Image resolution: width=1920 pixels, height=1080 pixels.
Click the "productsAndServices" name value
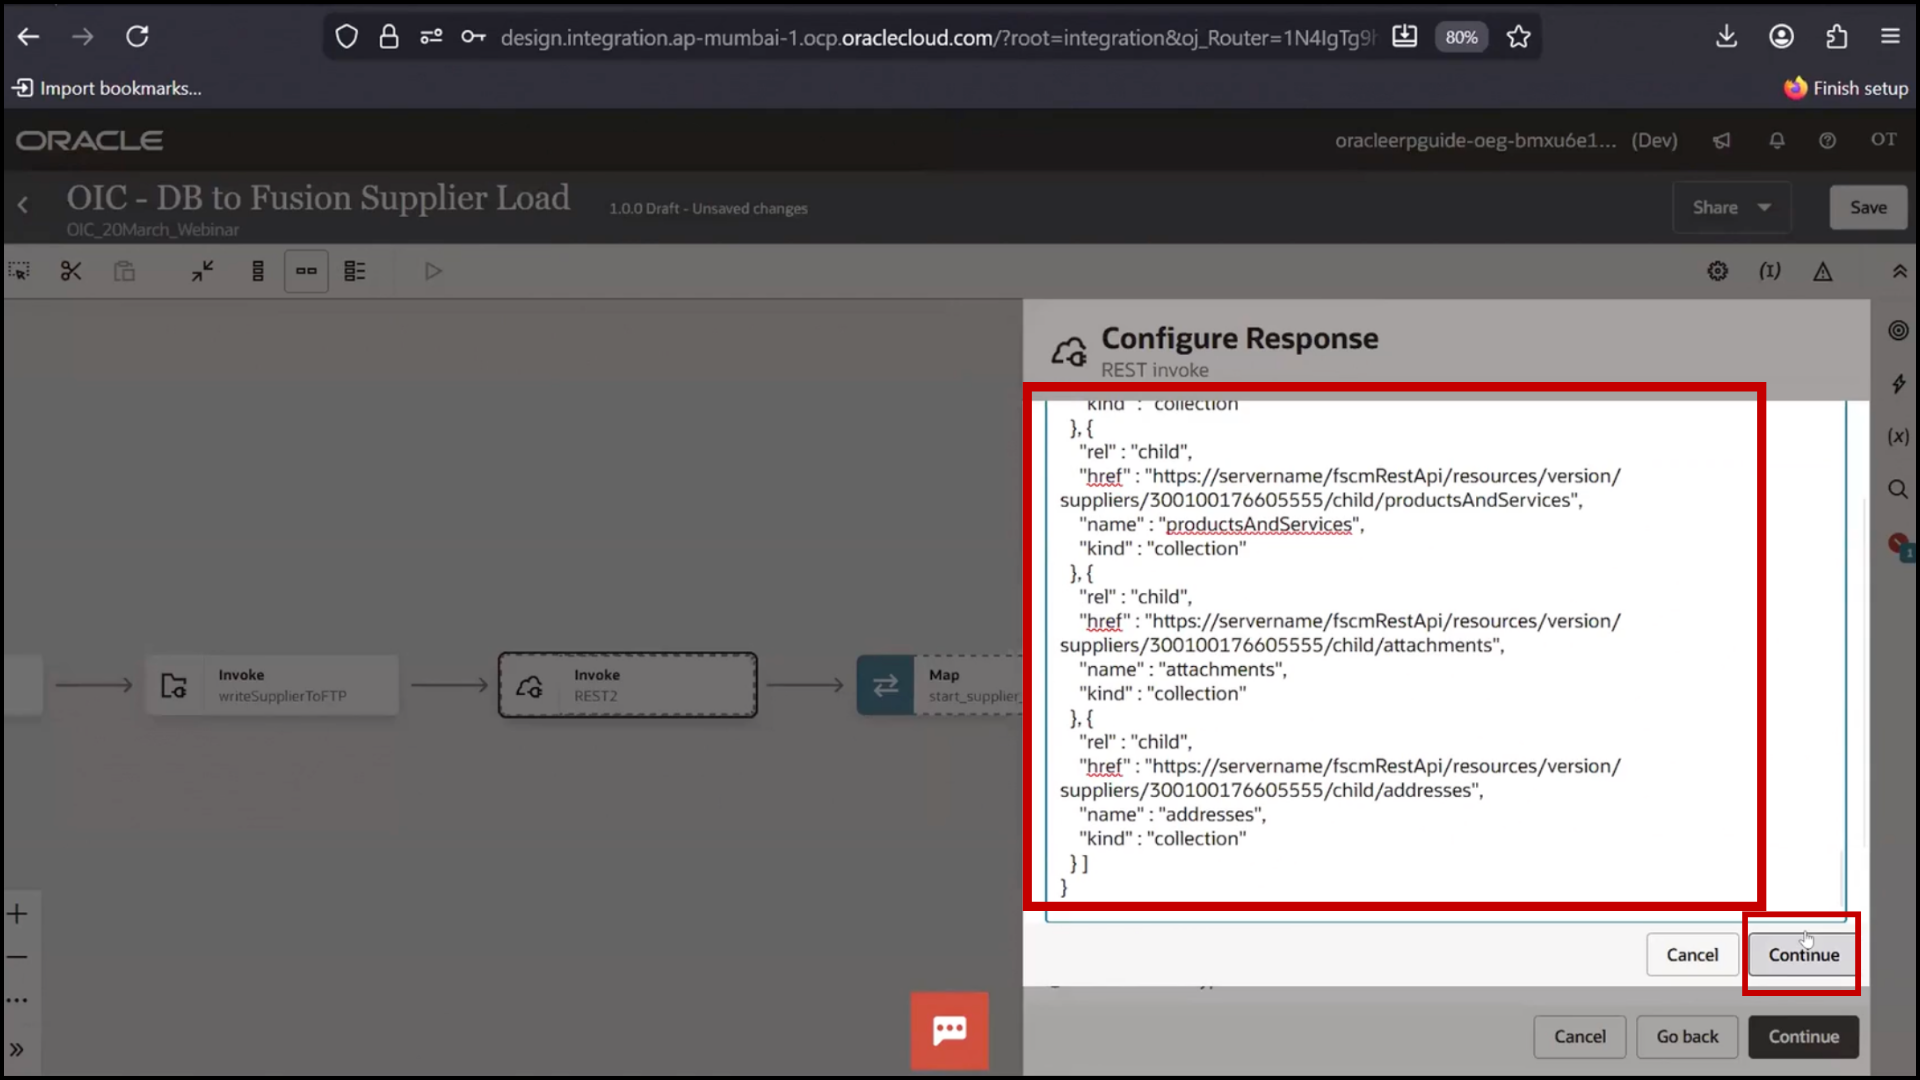[x=1260, y=524]
